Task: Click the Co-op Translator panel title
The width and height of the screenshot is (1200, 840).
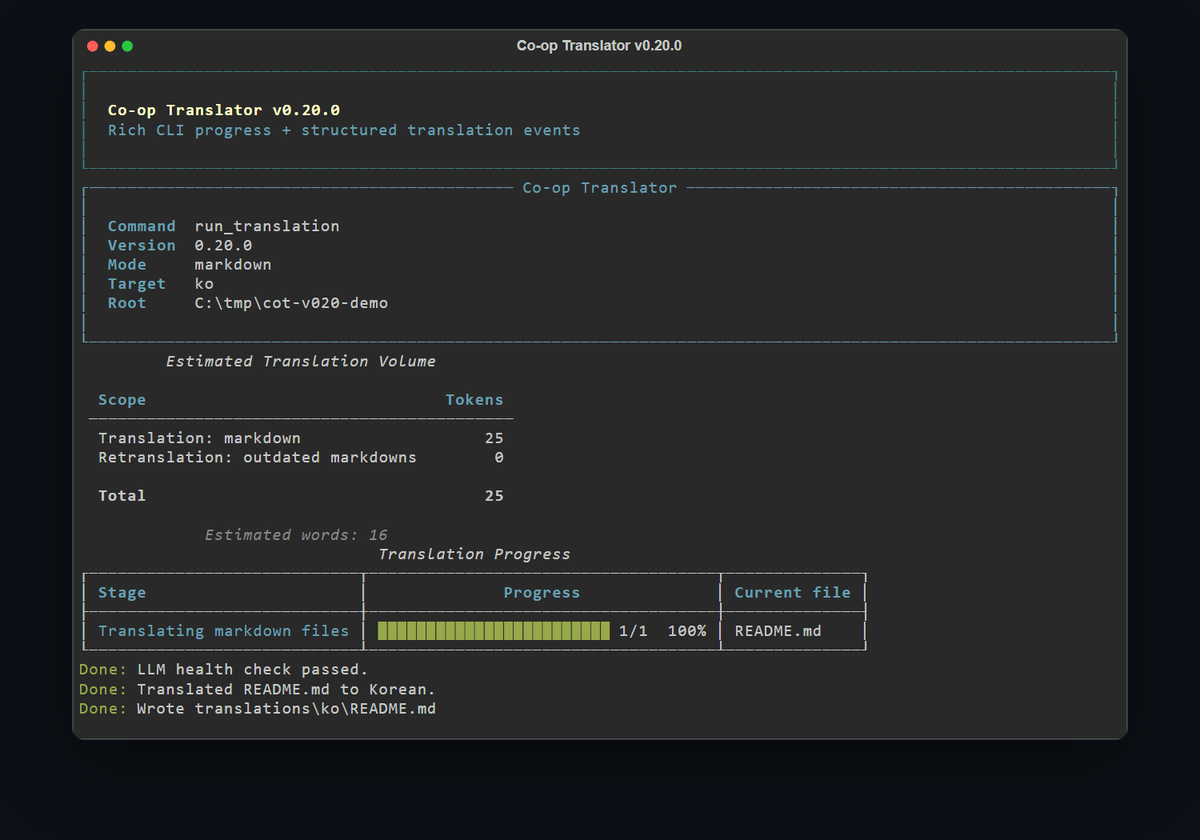Action: (599, 188)
